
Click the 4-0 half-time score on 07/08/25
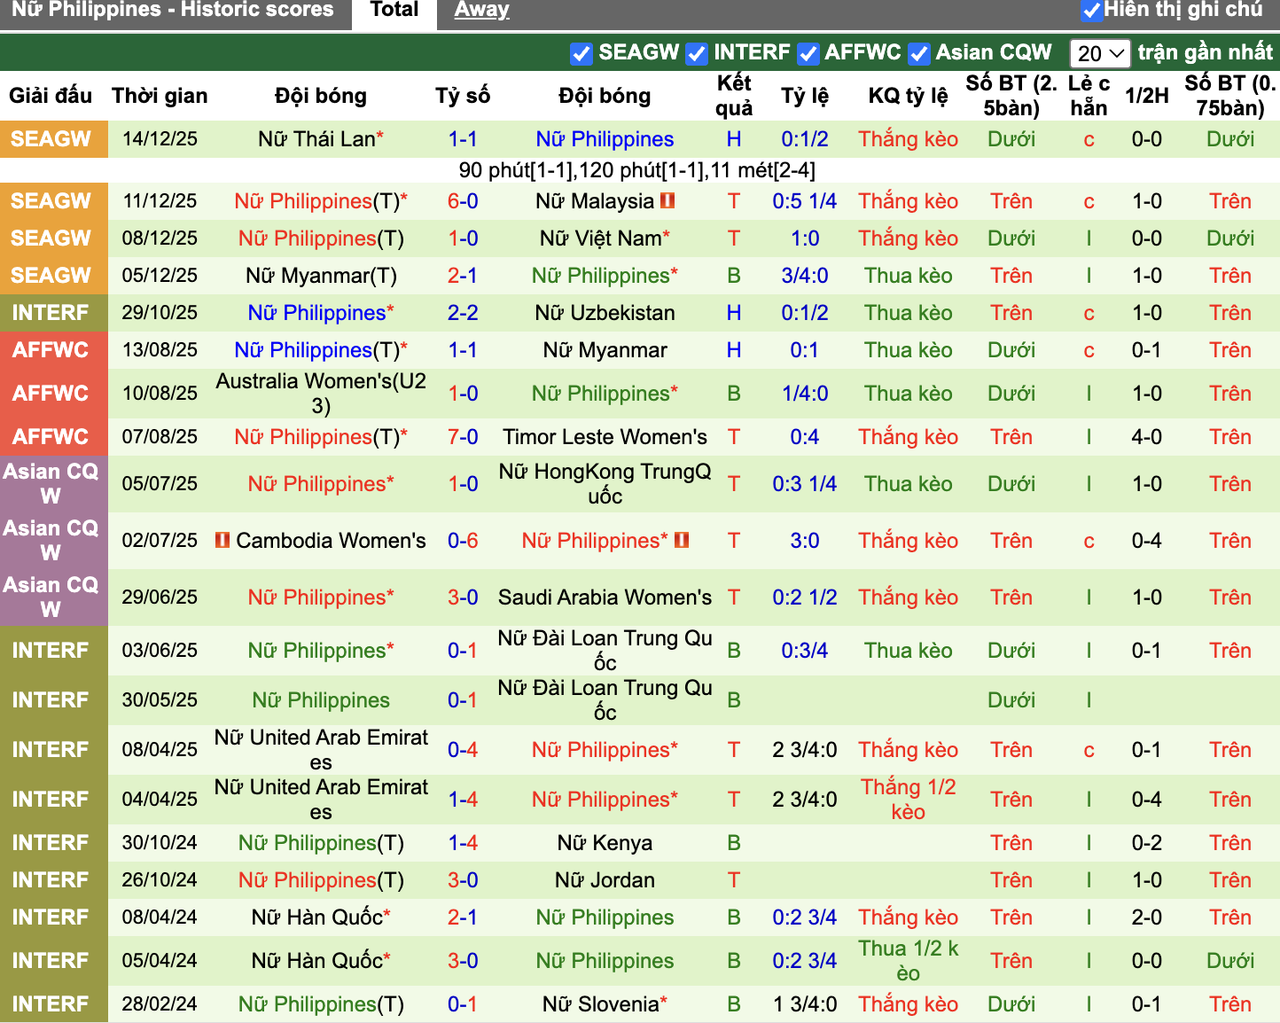[1147, 437]
